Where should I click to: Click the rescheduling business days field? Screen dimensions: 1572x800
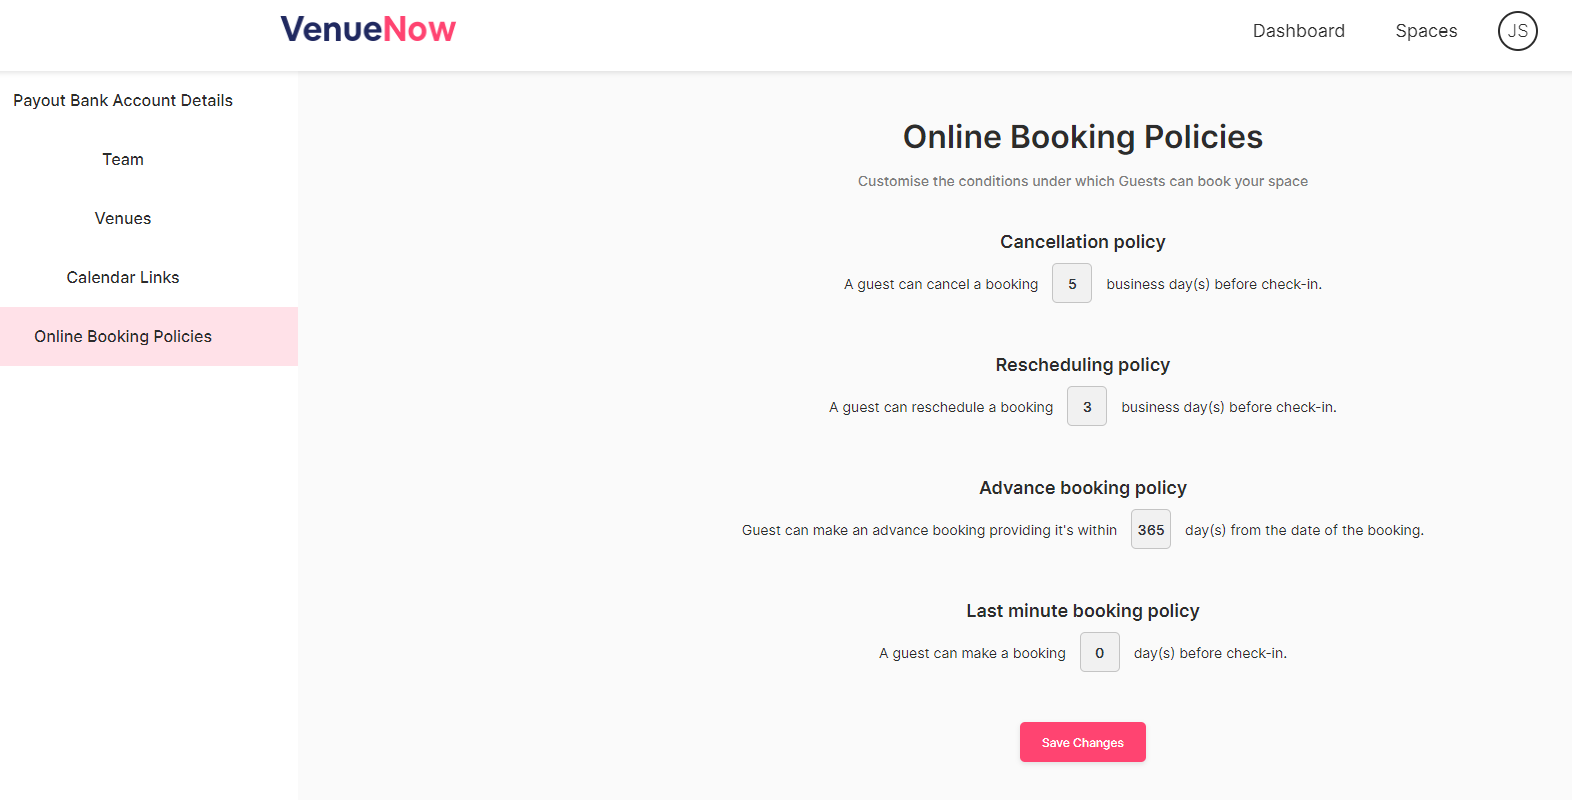pyautogui.click(x=1087, y=407)
